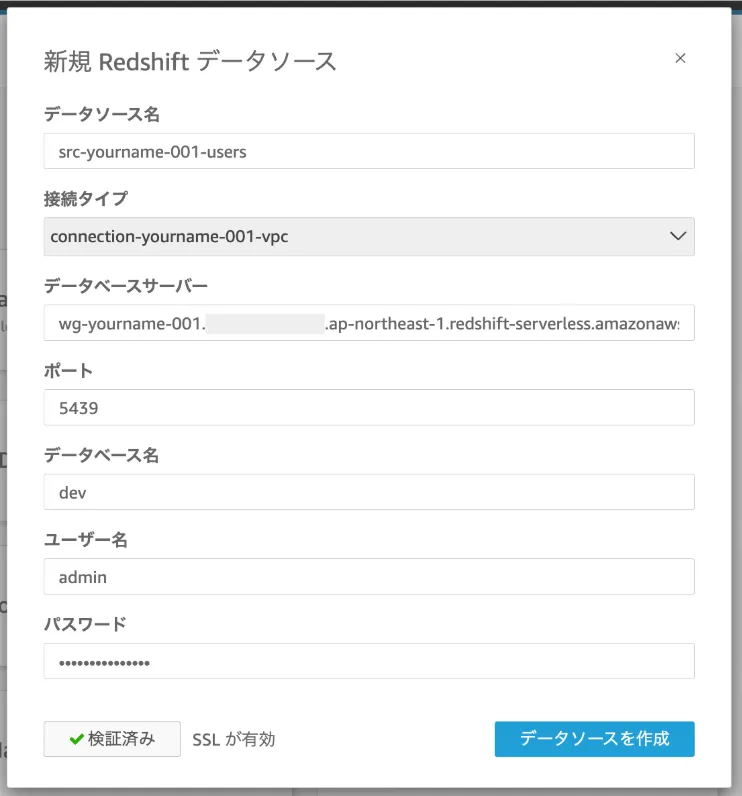The height and width of the screenshot is (796, 742).
Task: Close the new Redshift data source dialog
Action: tap(680, 58)
